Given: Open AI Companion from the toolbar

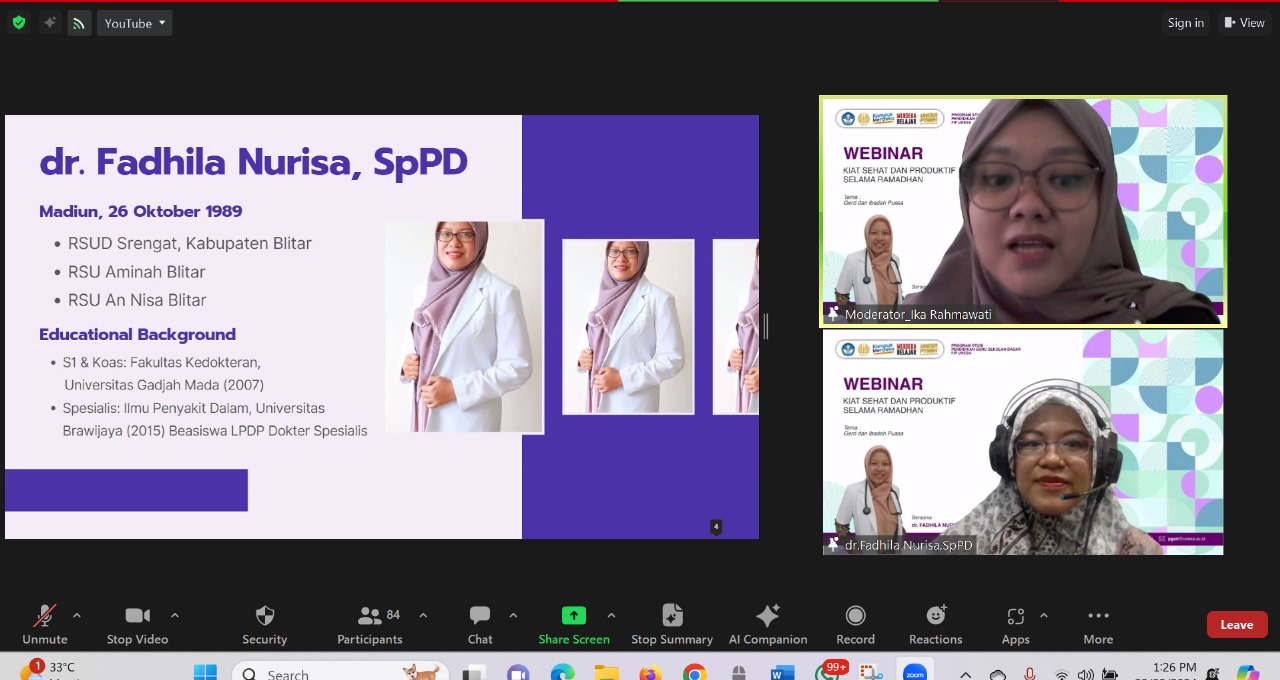Looking at the screenshot, I should tap(768, 626).
